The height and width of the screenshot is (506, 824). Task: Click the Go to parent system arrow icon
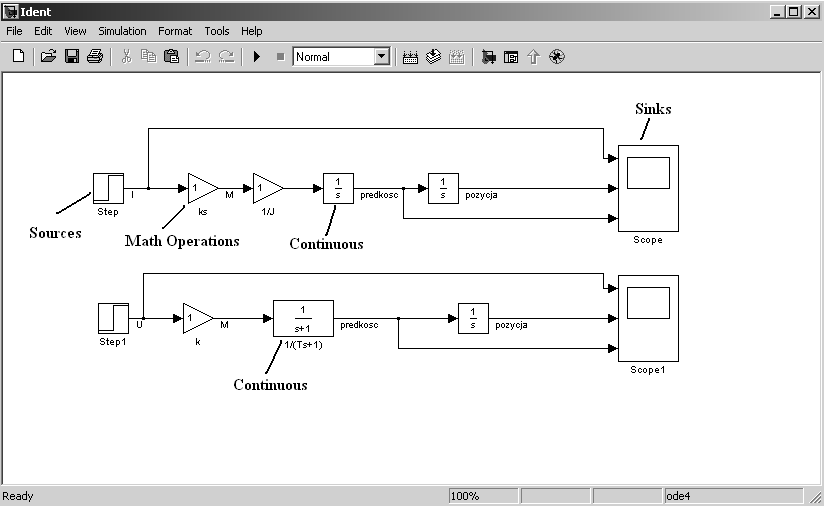pyautogui.click(x=533, y=57)
